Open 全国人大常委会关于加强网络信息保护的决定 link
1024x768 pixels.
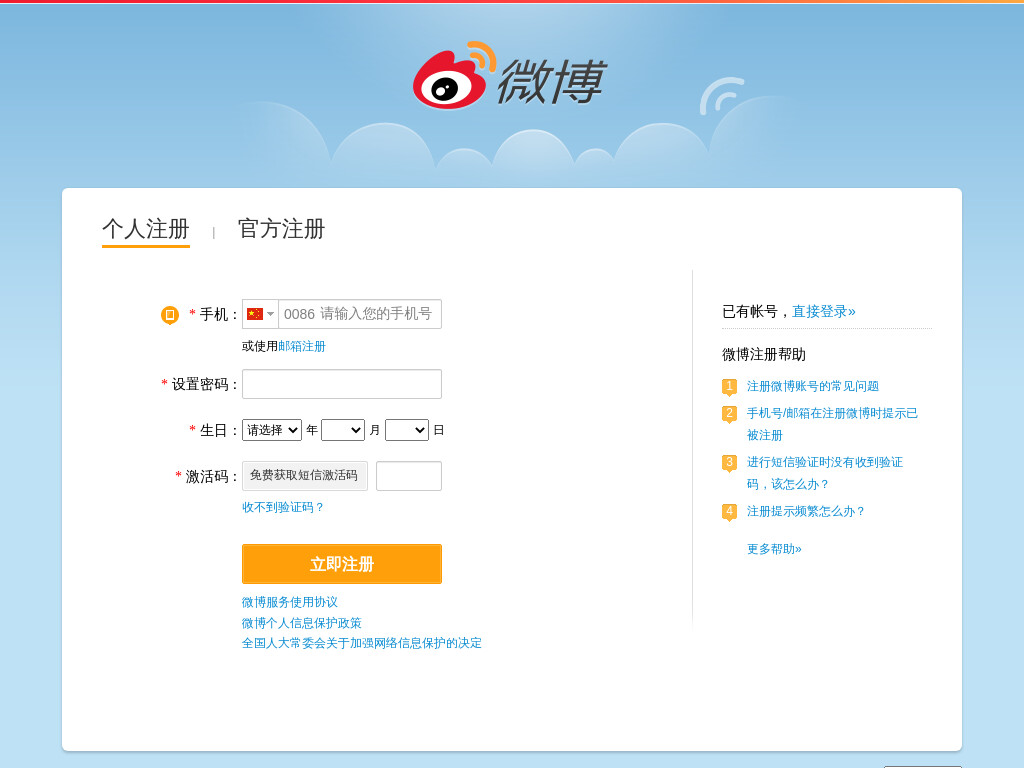(x=362, y=643)
